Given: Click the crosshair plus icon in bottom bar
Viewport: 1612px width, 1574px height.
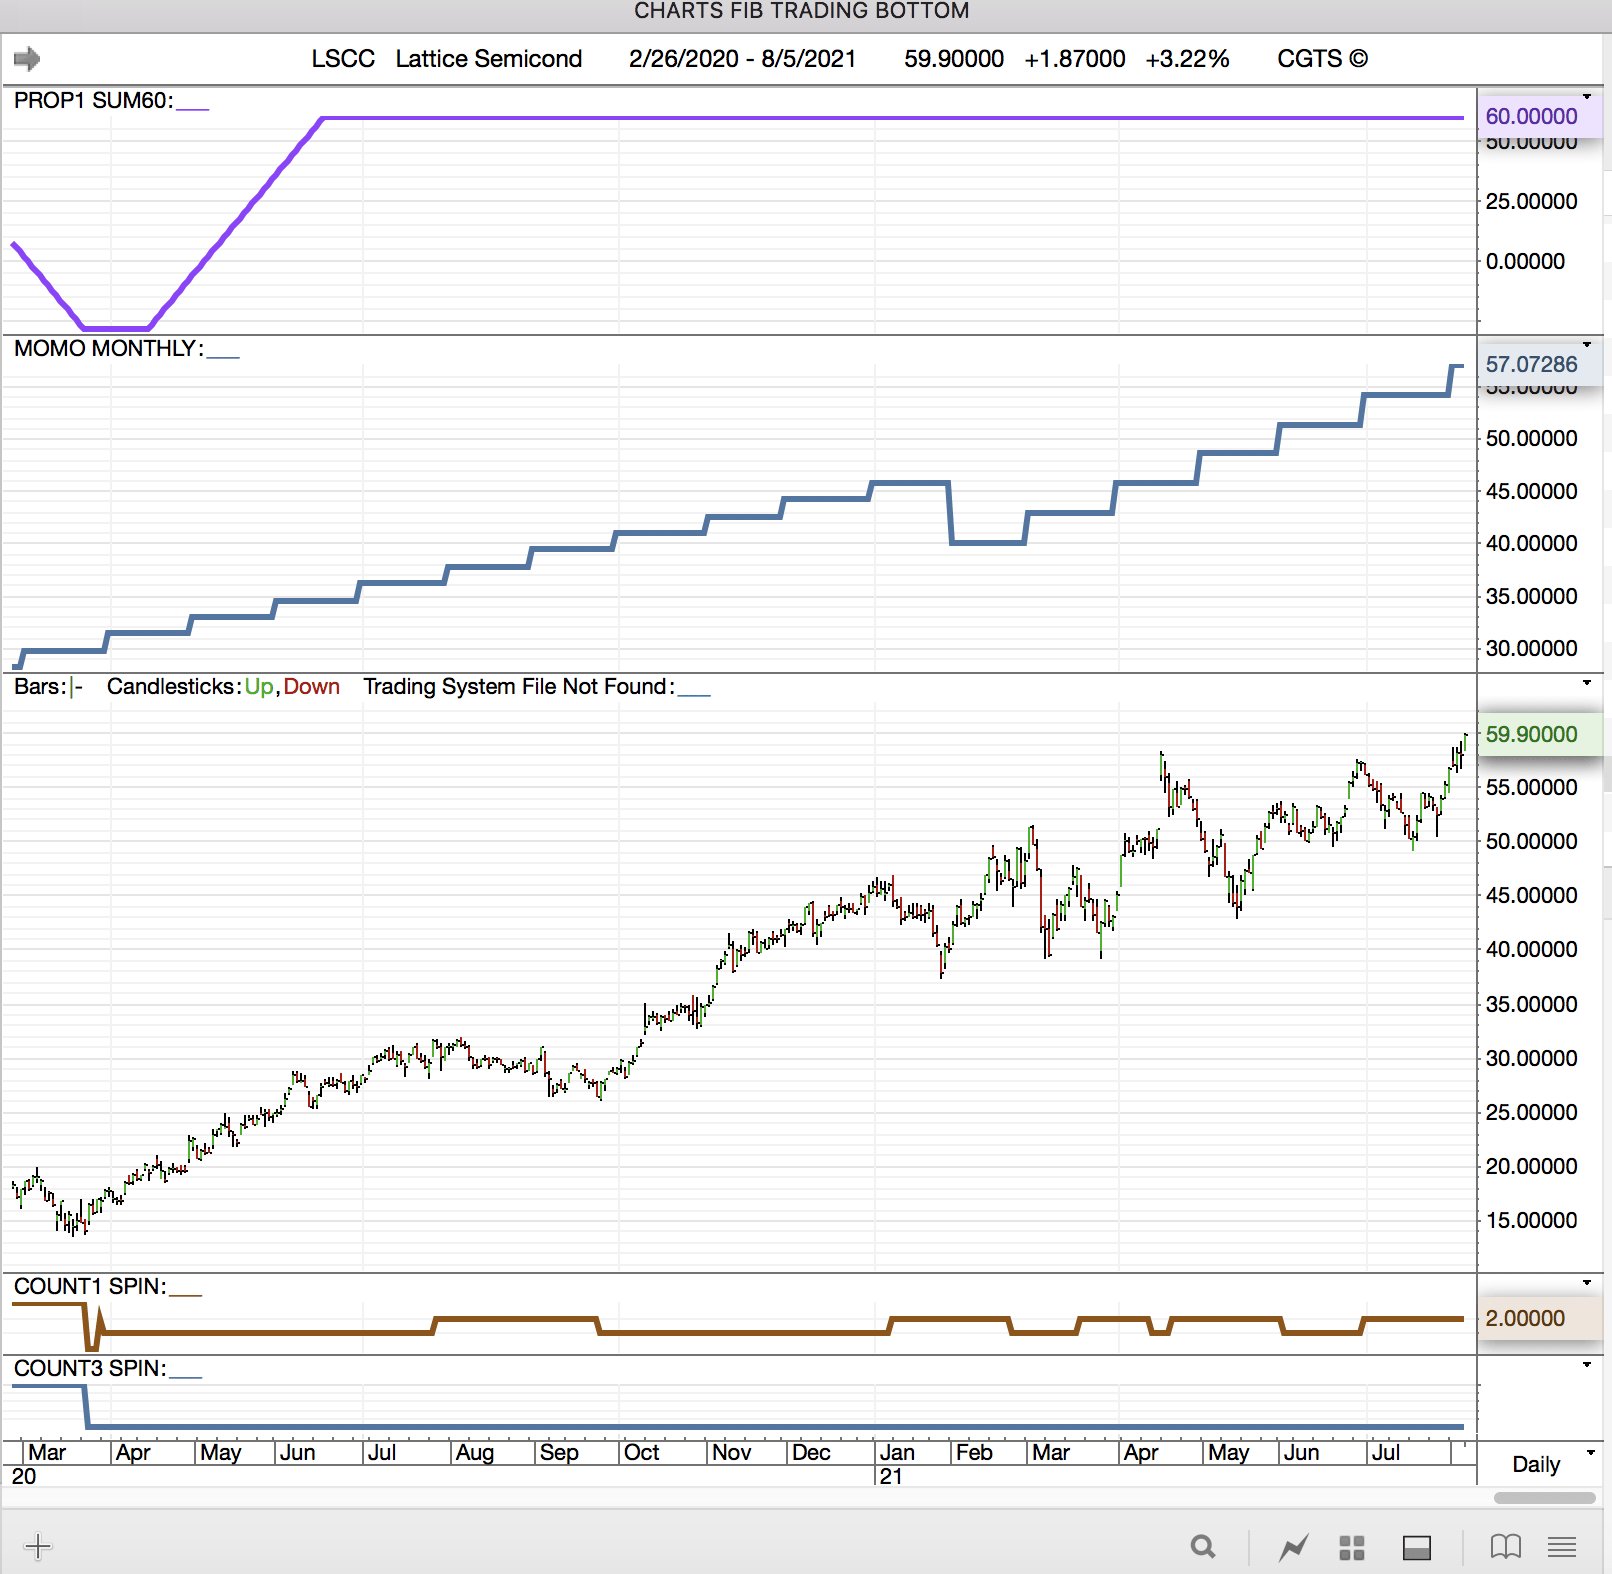Looking at the screenshot, I should pyautogui.click(x=38, y=1547).
